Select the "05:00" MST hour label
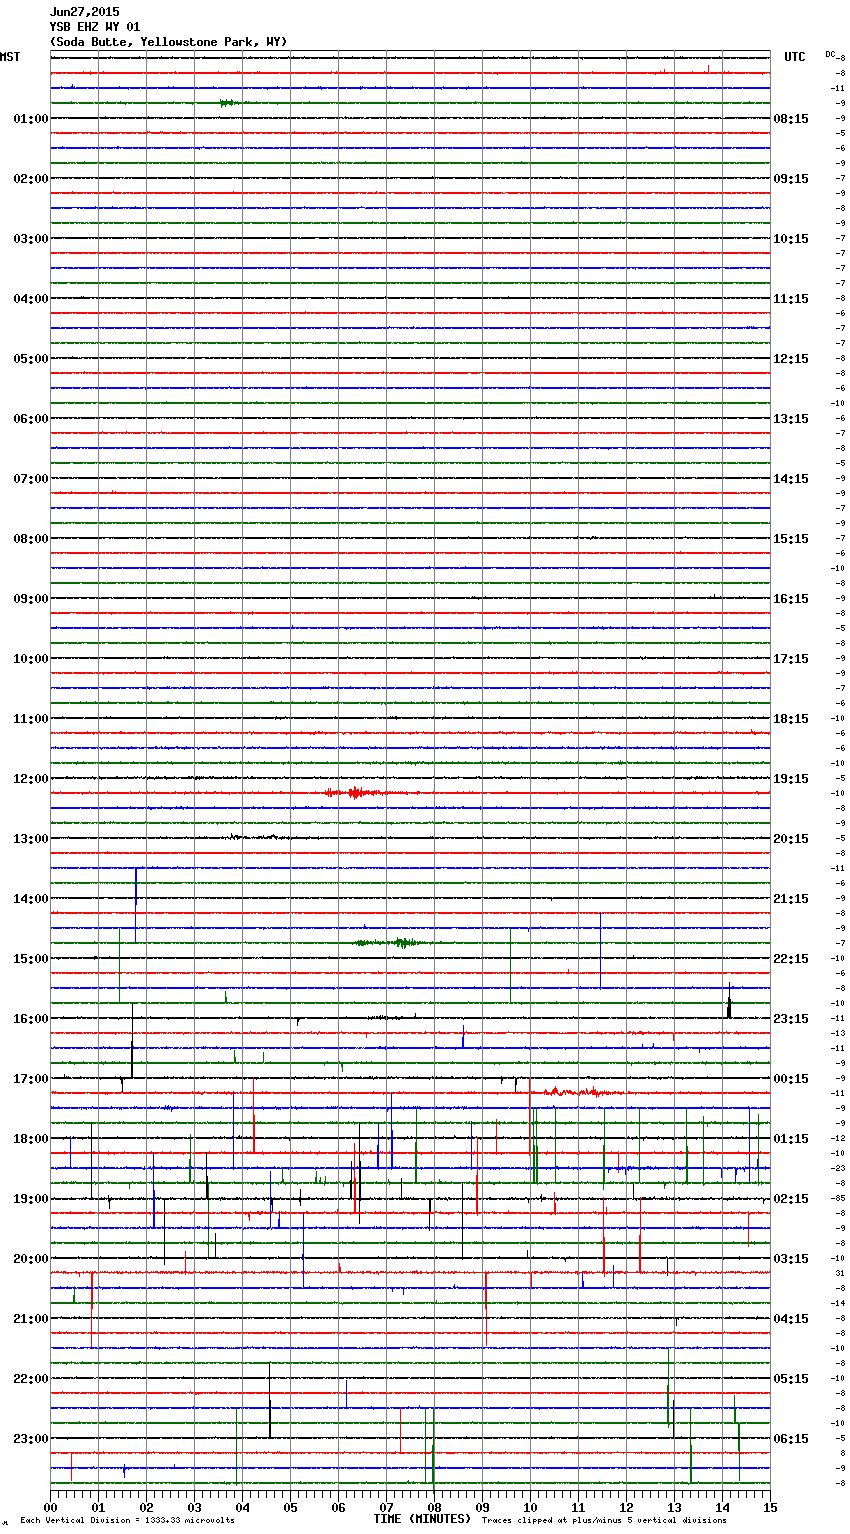Screen dimensions: 850x1534 [30, 359]
